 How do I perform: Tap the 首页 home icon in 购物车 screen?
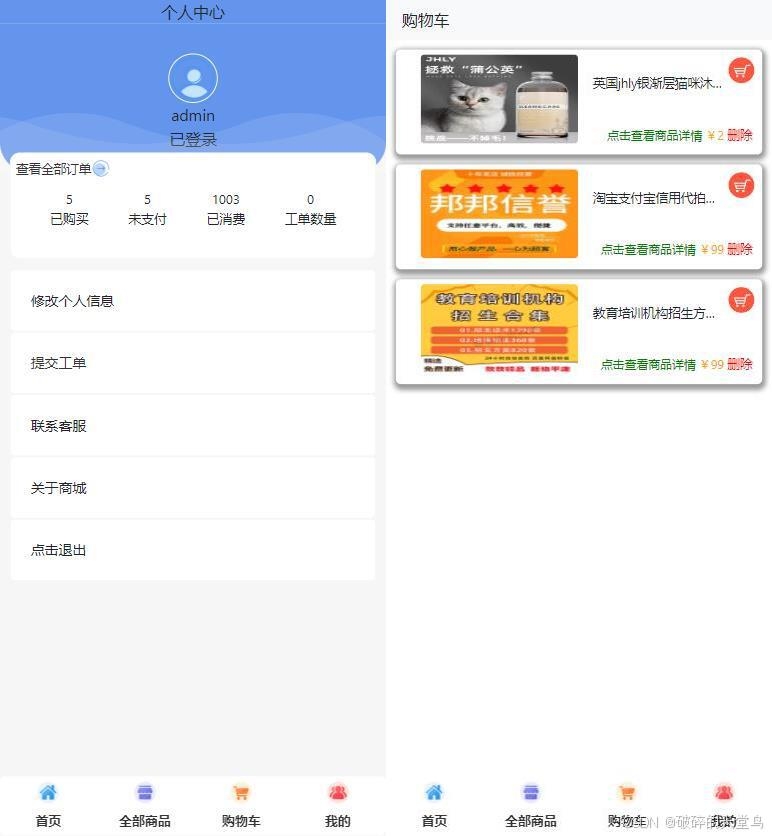tap(434, 793)
